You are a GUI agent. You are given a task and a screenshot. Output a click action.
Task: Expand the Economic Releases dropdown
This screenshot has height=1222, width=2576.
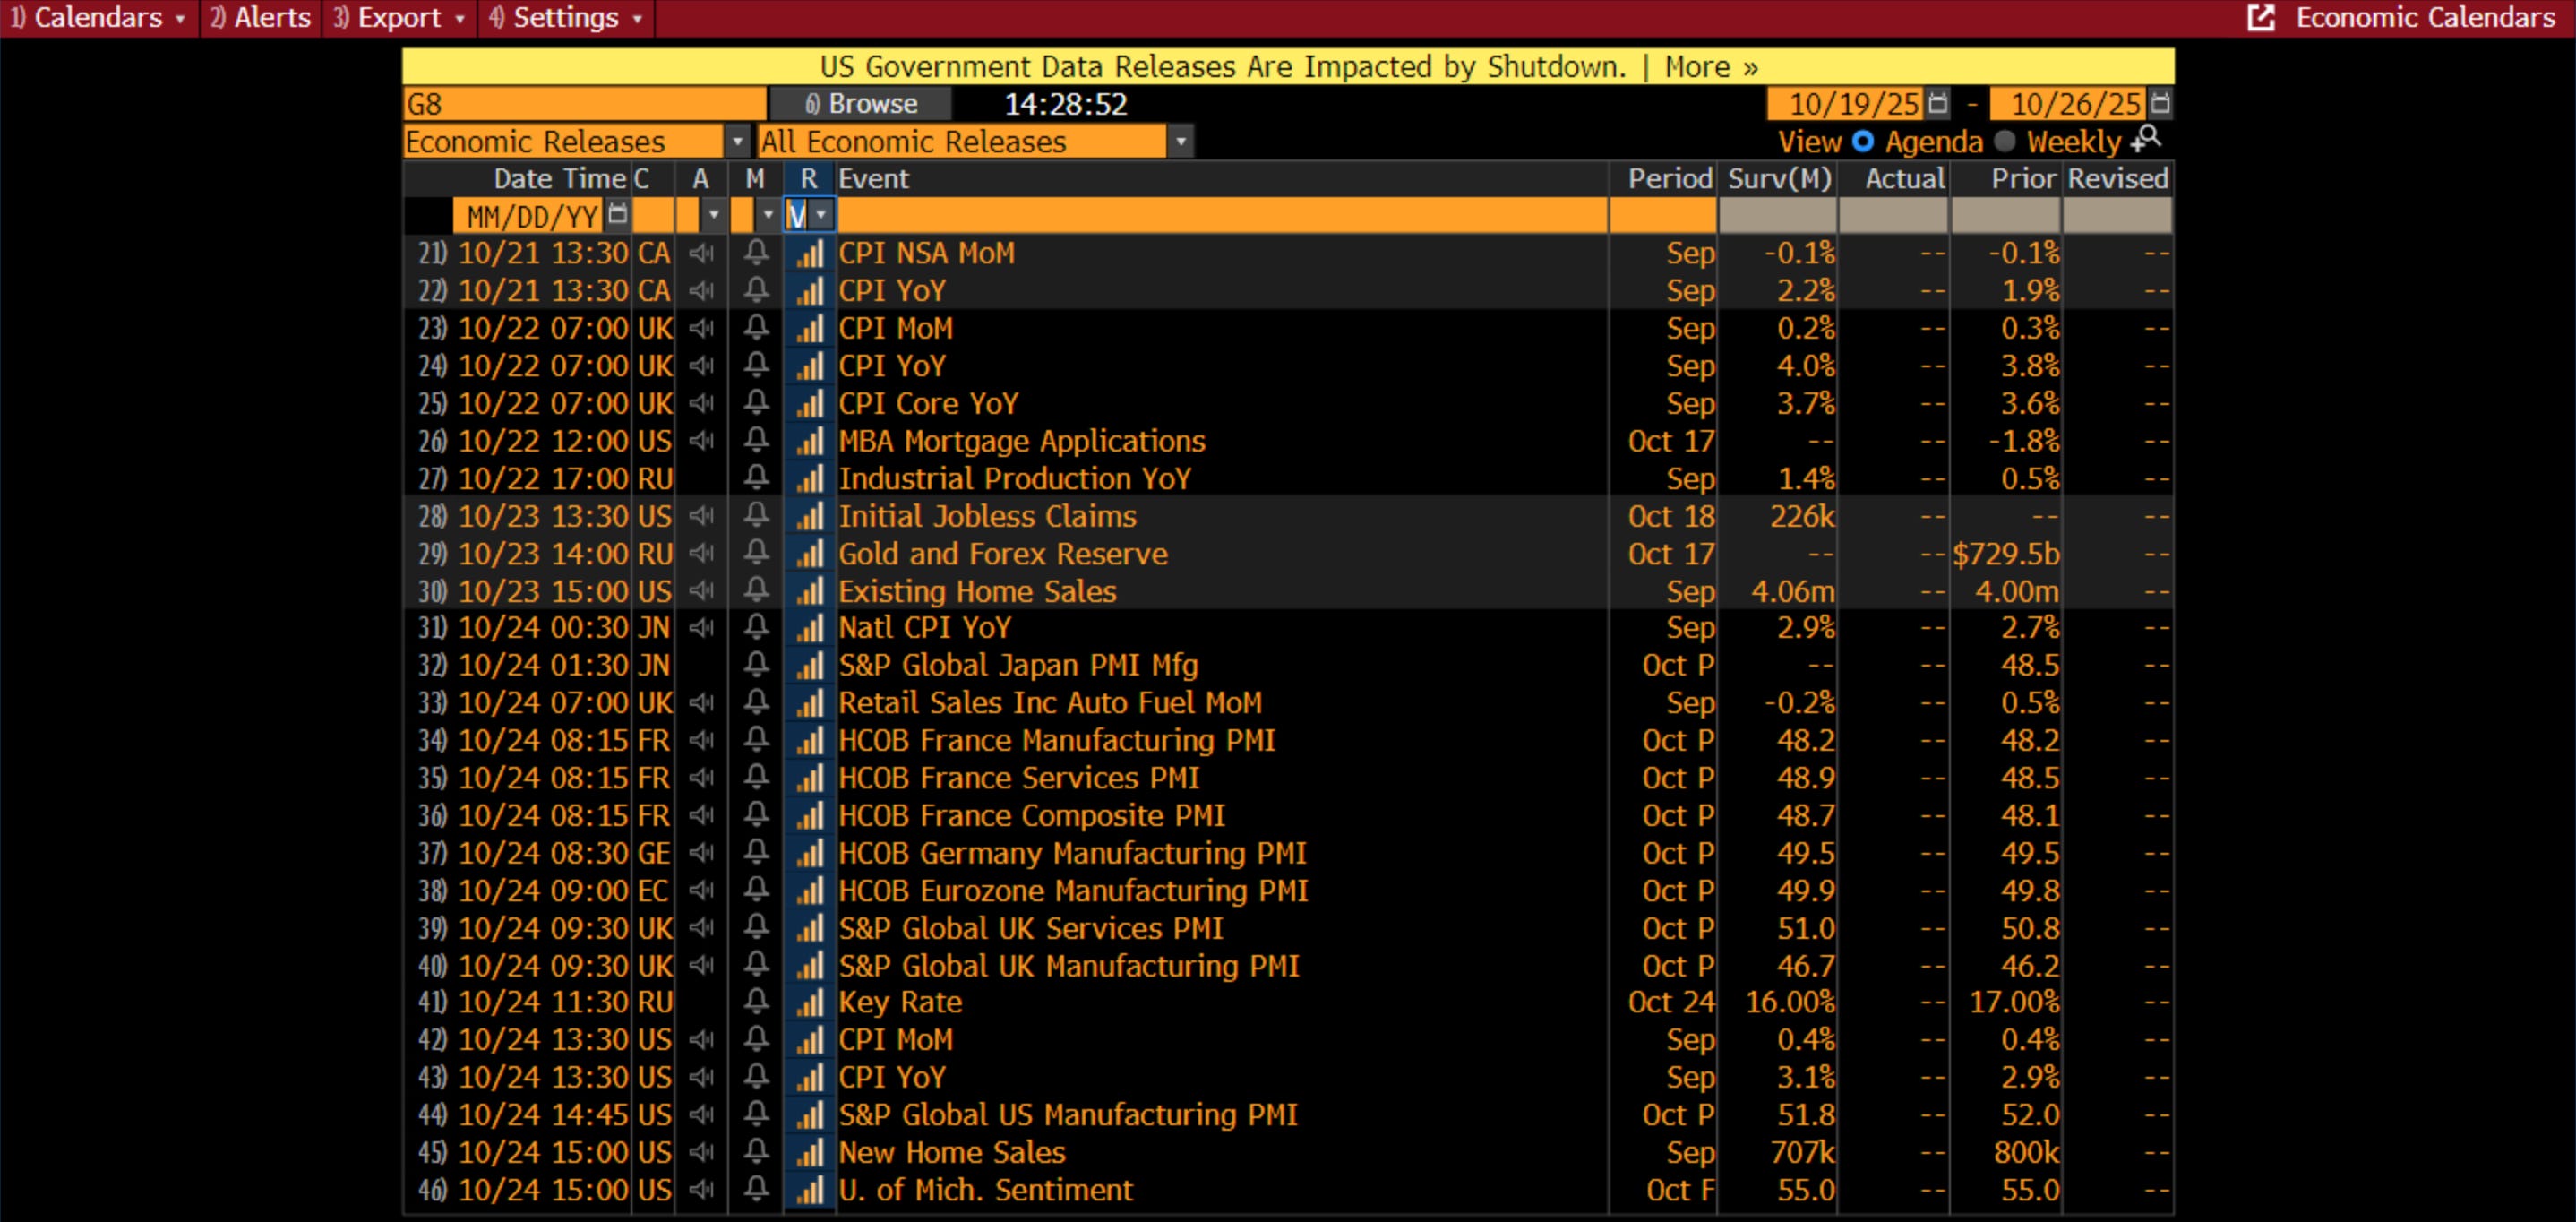point(737,142)
